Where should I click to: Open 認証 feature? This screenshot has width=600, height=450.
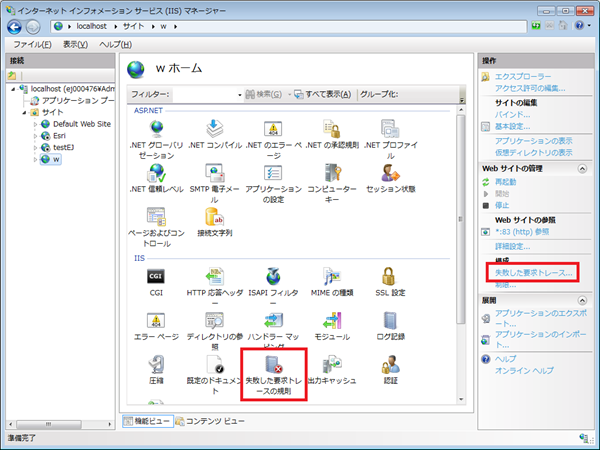click(390, 370)
